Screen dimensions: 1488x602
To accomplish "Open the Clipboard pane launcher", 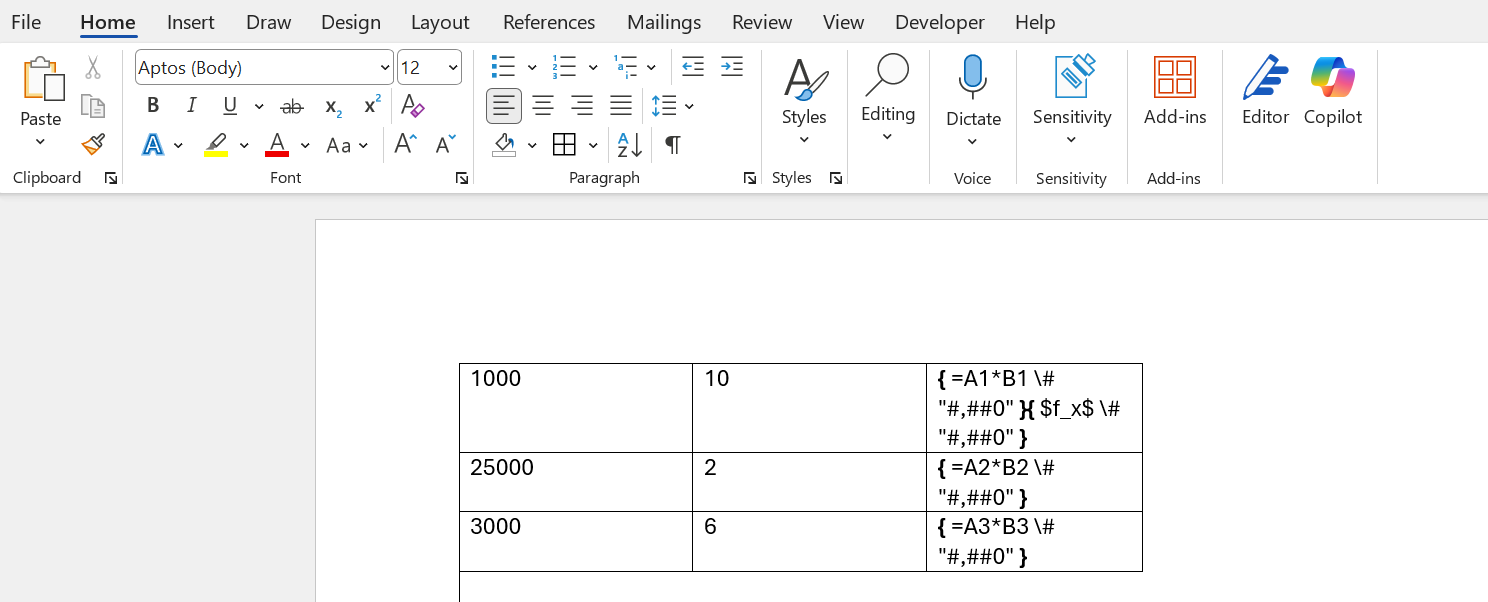I will click(111, 178).
